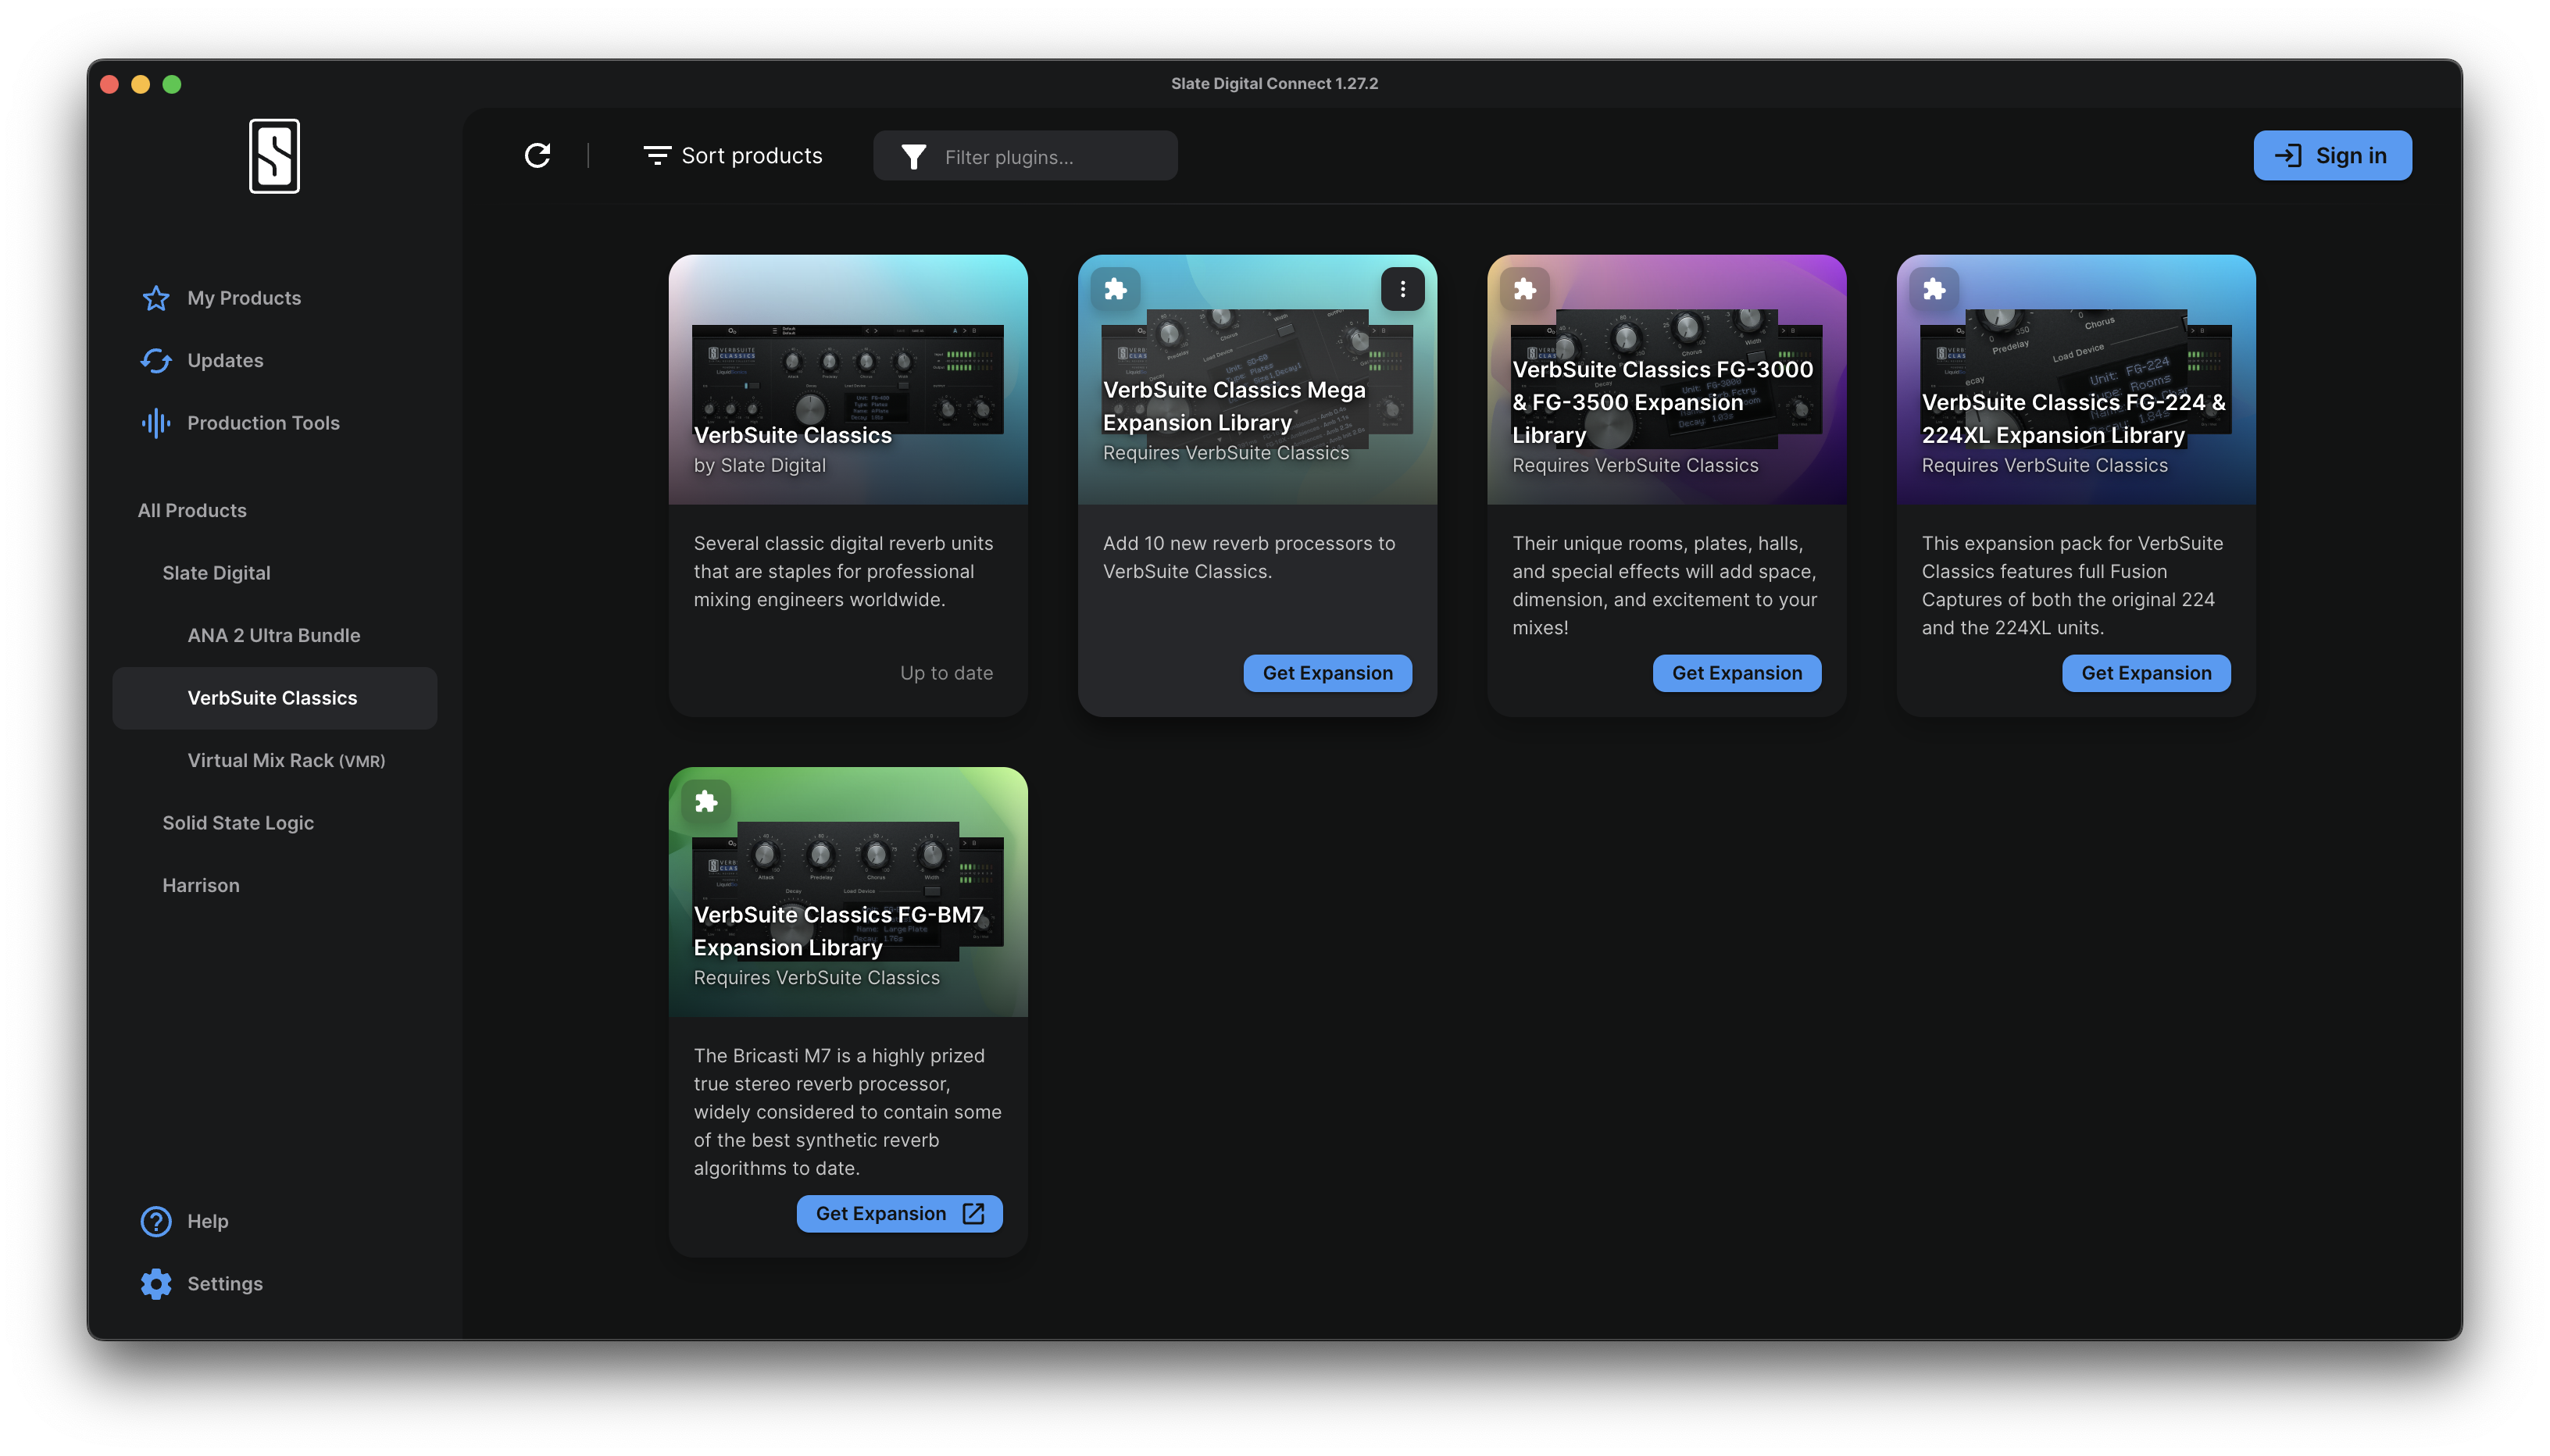
Task: Click the My Products star icon
Action: (x=156, y=298)
